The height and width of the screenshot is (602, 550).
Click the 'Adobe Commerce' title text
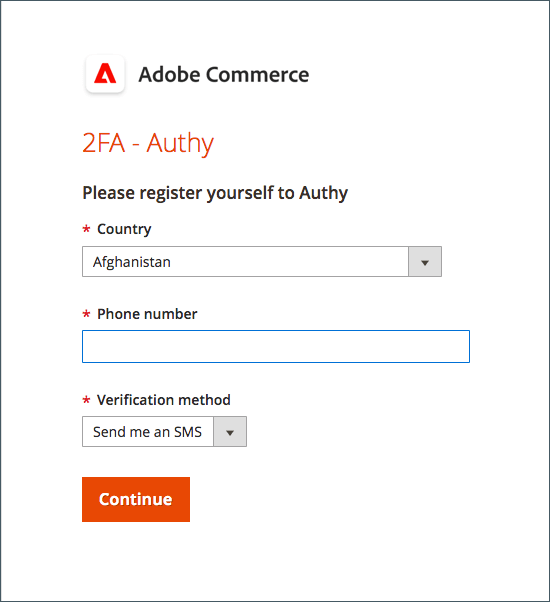tap(224, 74)
